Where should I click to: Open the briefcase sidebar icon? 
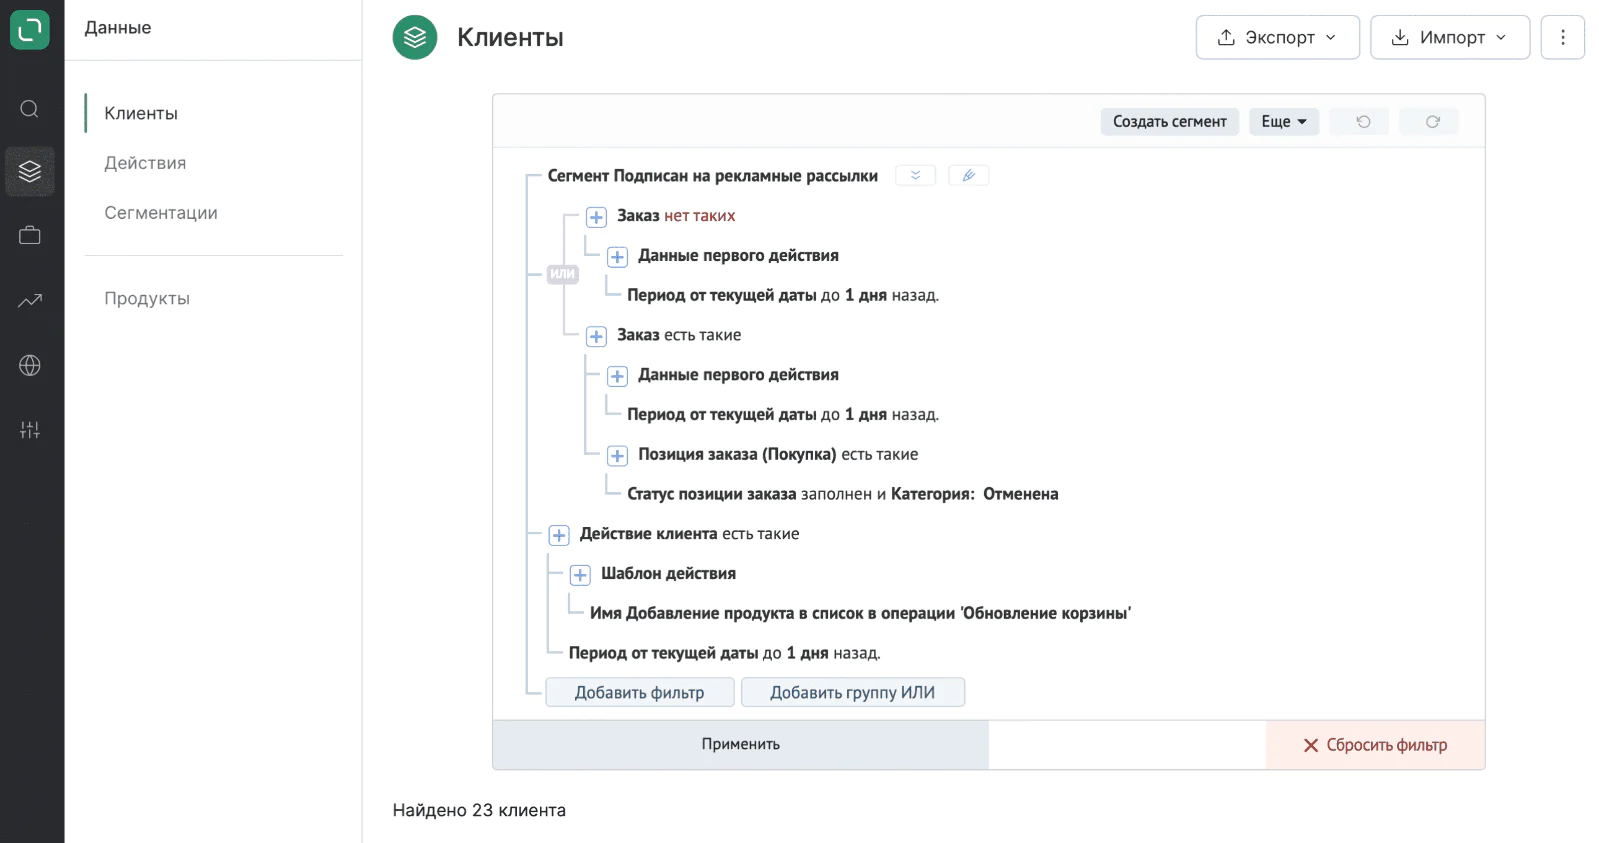pos(30,236)
